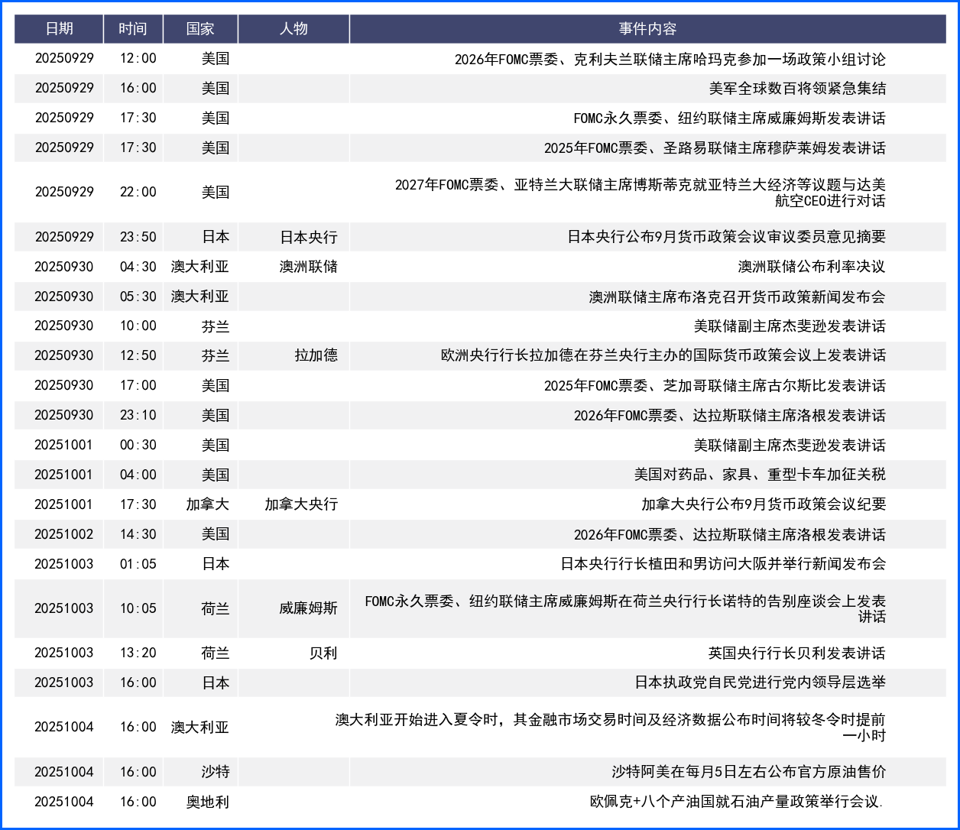Click time cell 04:30
The height and width of the screenshot is (830, 960).
[x=138, y=267]
